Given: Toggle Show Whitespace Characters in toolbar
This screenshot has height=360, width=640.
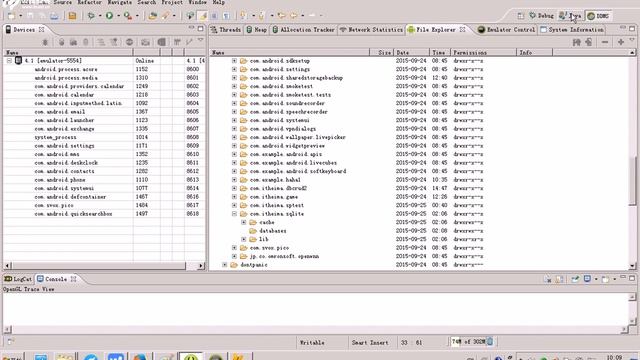Looking at the screenshot, I should coord(227,16).
